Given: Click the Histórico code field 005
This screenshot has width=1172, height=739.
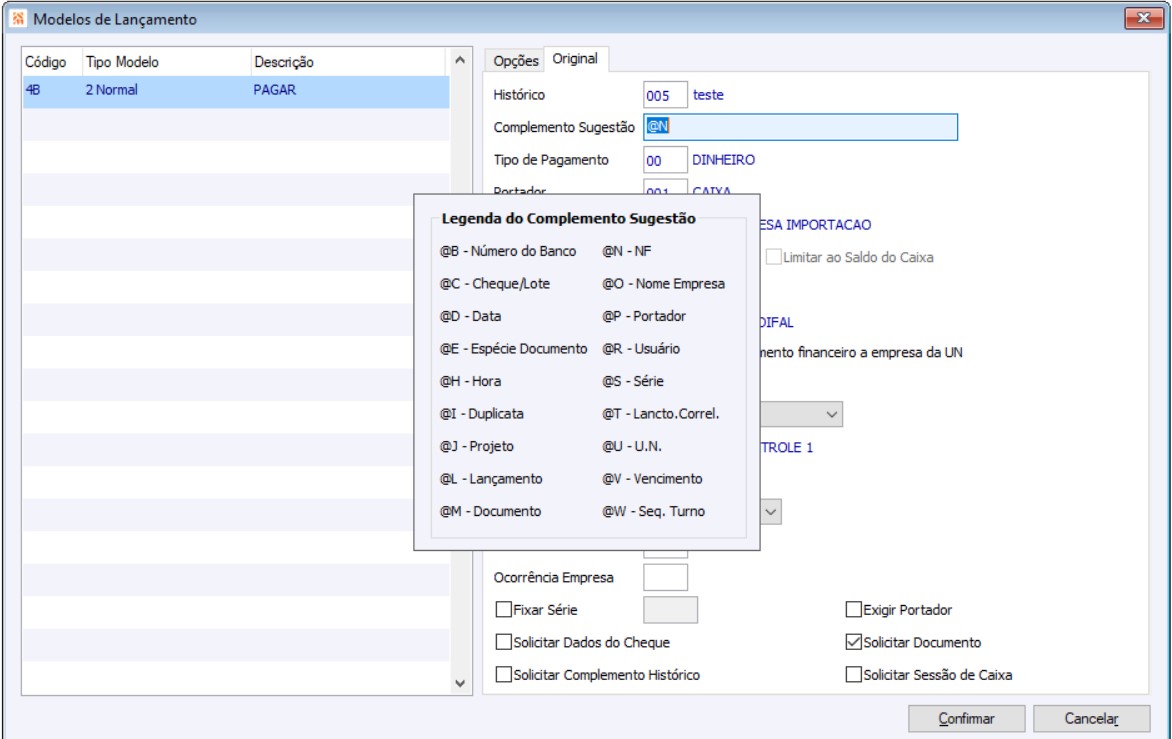Looking at the screenshot, I should (x=664, y=96).
